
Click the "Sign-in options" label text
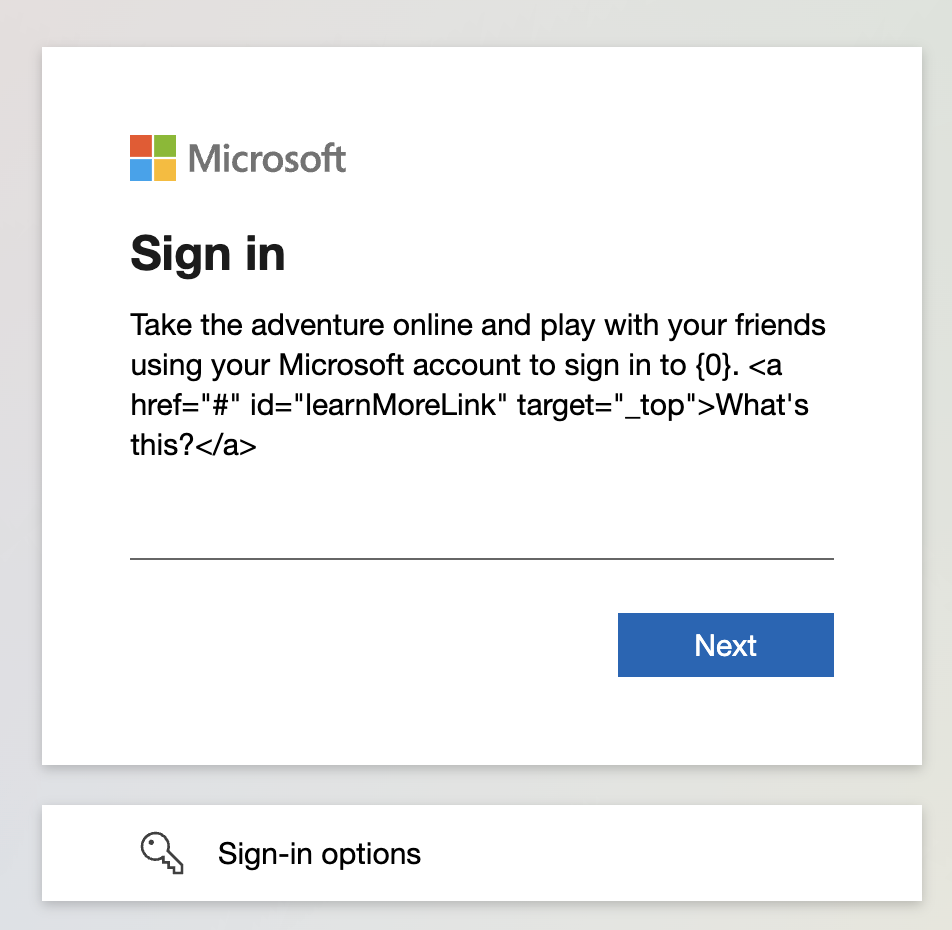pos(319,854)
